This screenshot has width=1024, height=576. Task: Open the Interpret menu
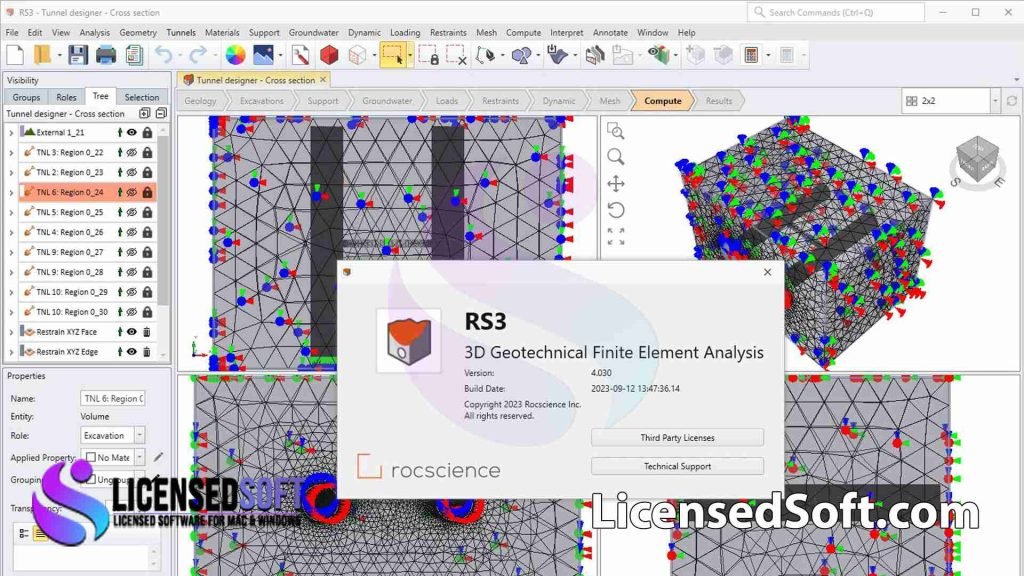566,32
